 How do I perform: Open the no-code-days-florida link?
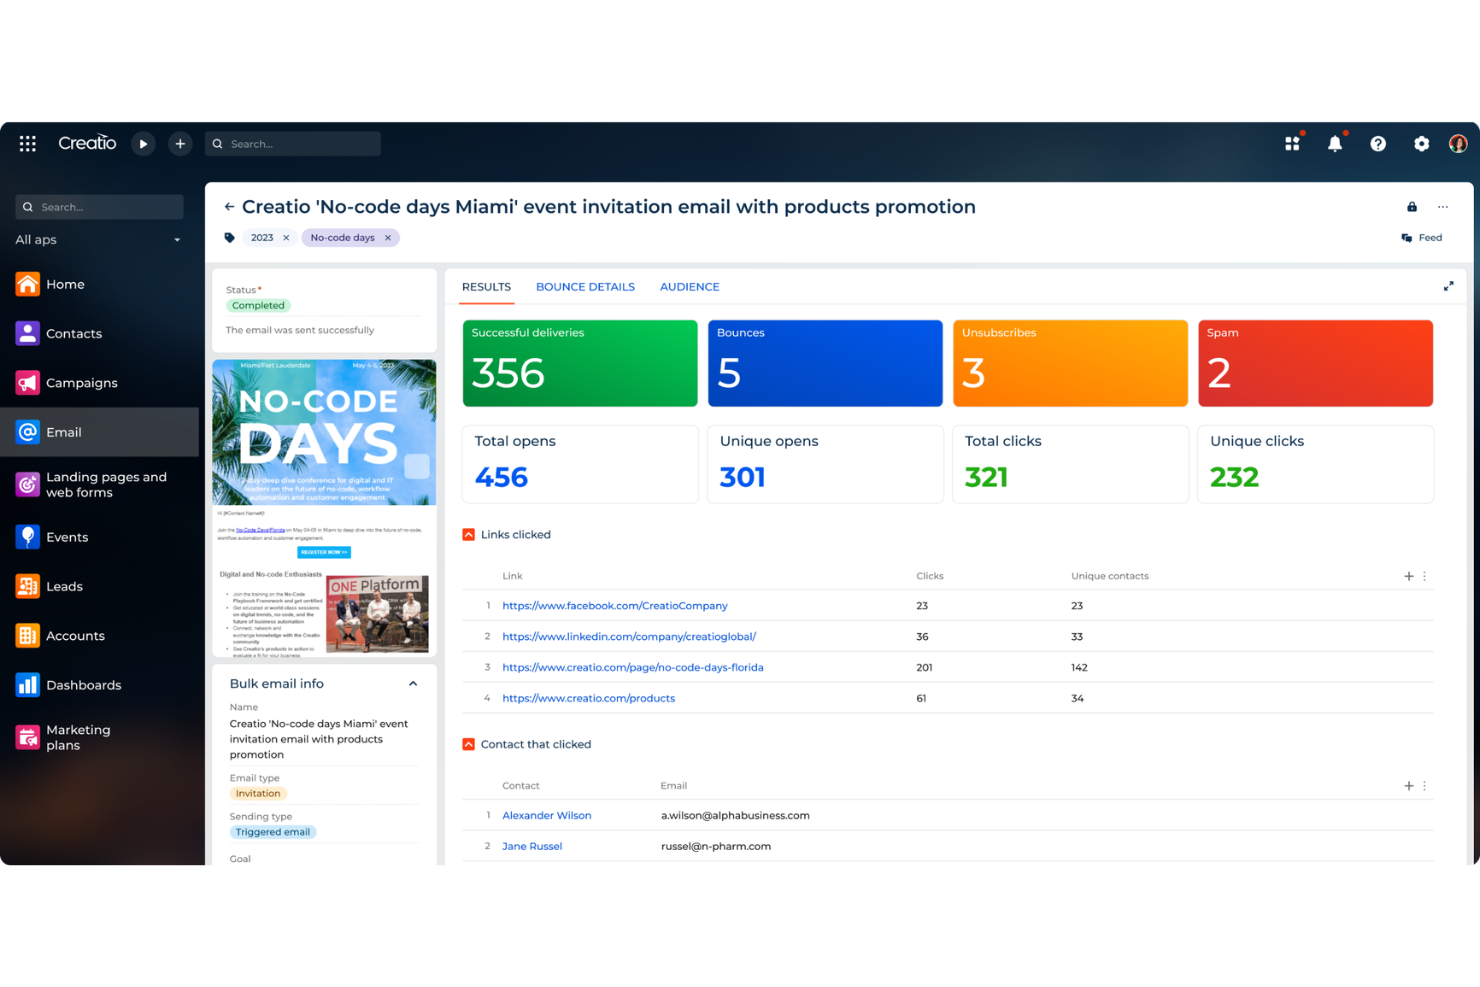pyautogui.click(x=633, y=668)
